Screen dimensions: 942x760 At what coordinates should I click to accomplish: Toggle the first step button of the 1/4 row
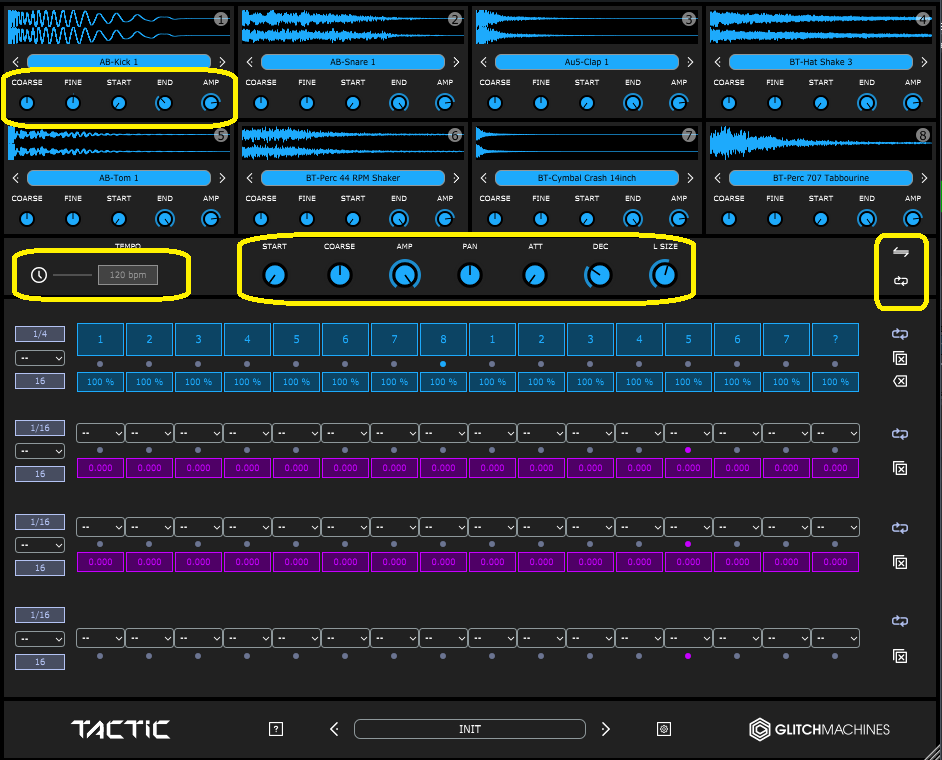tap(100, 339)
